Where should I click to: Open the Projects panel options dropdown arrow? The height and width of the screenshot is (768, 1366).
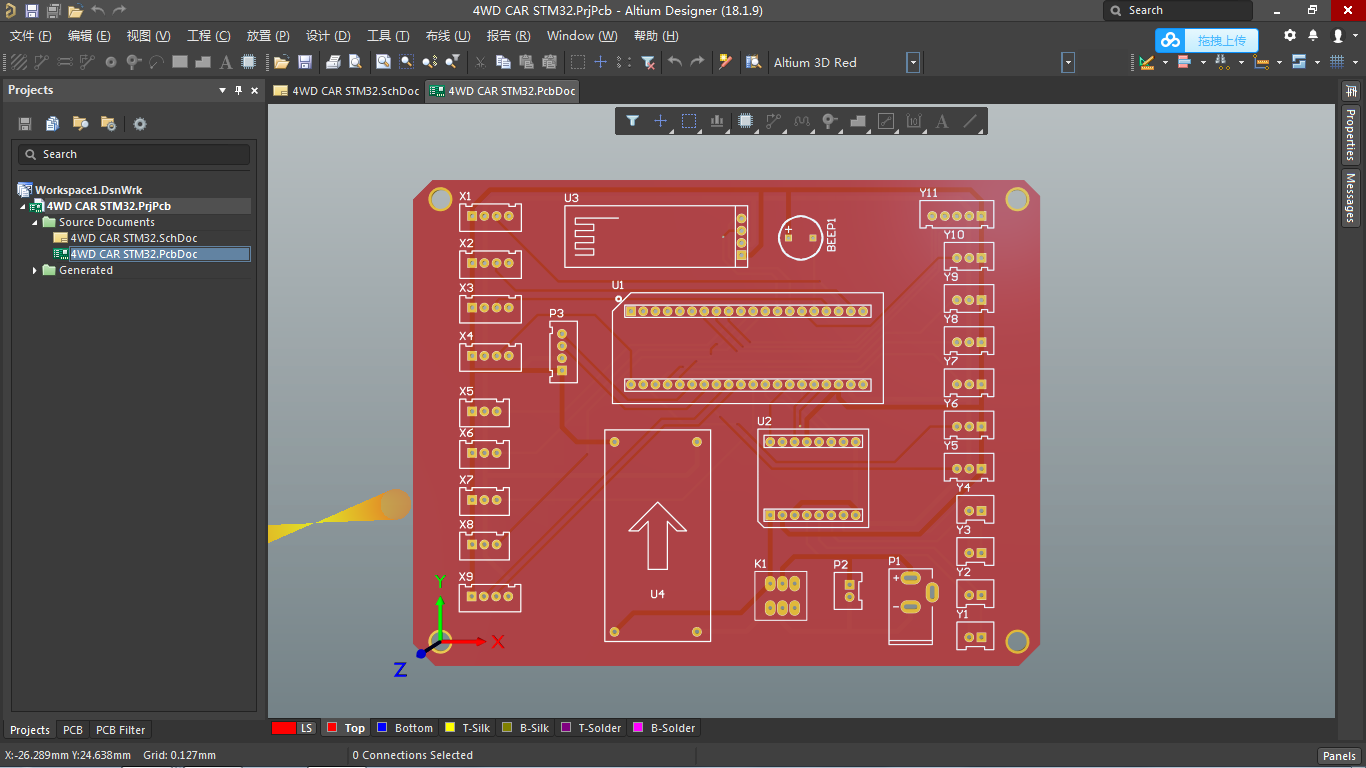point(222,90)
